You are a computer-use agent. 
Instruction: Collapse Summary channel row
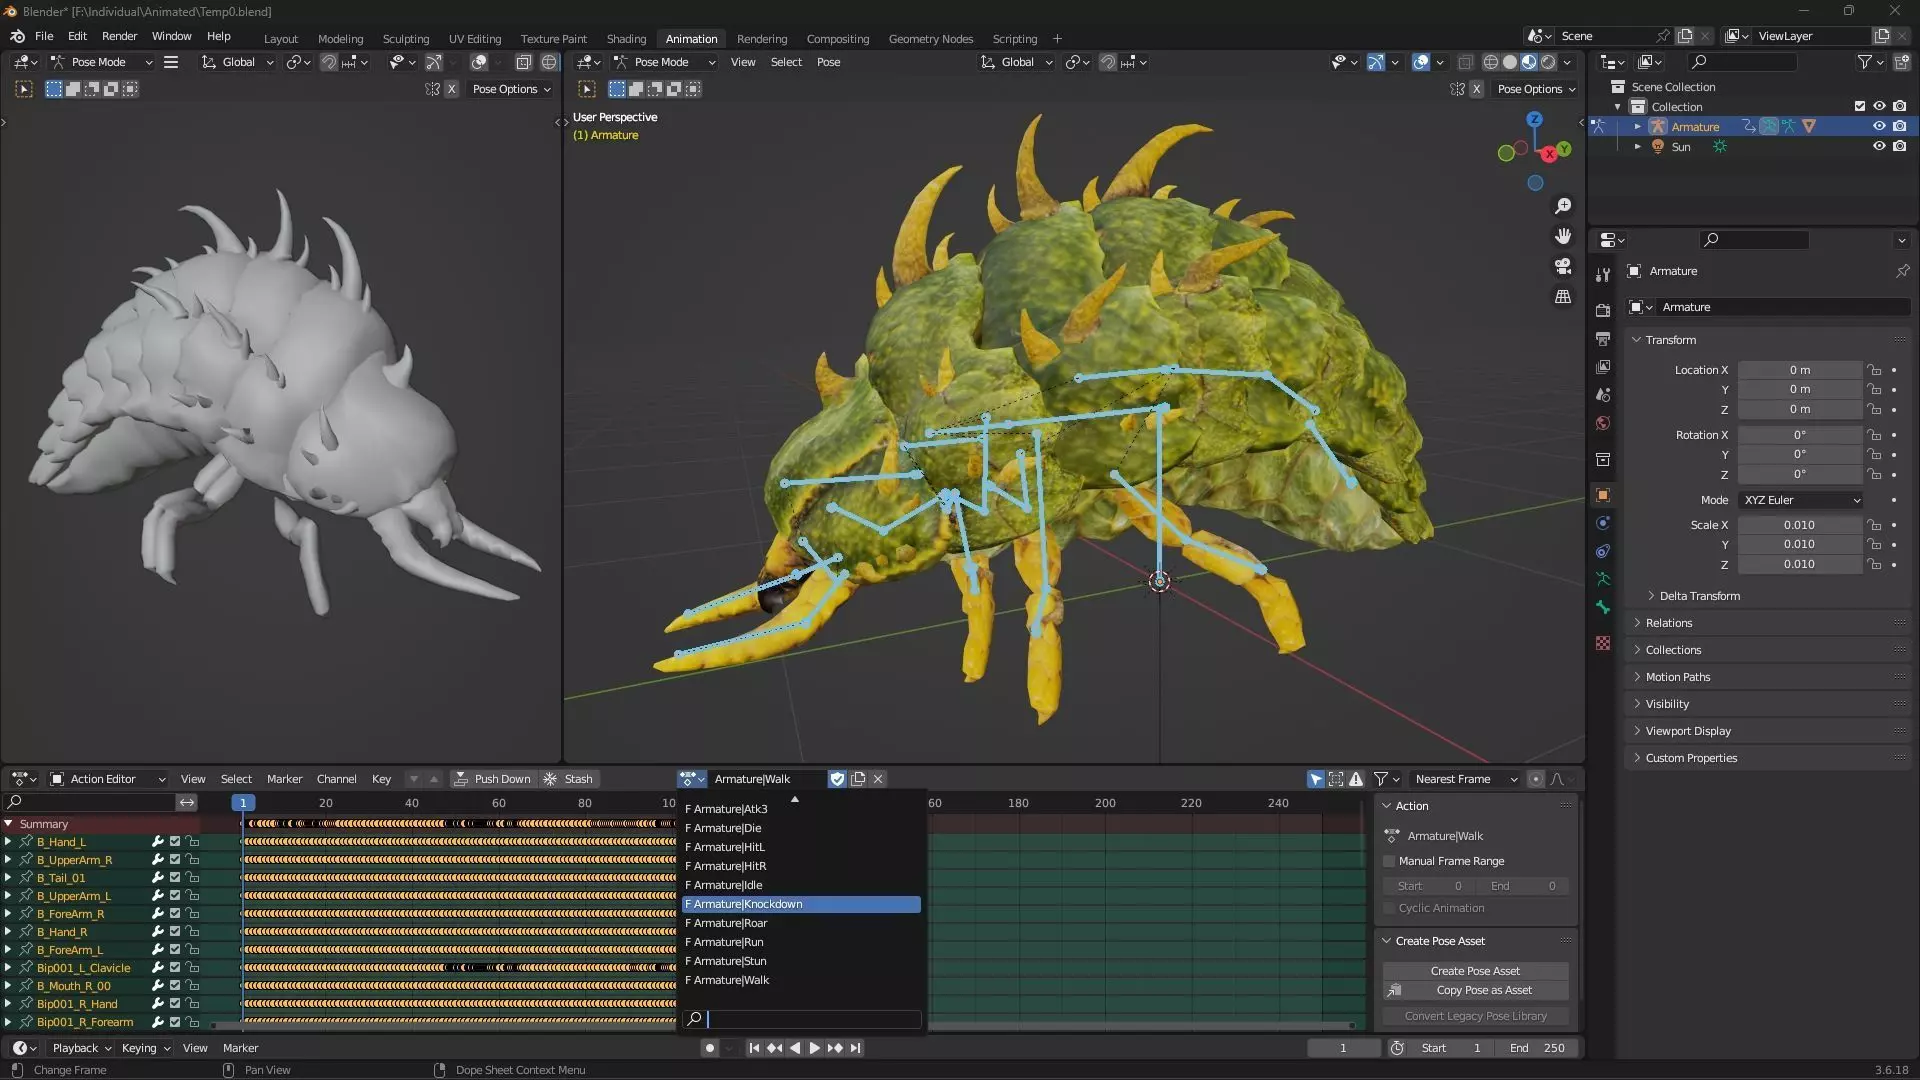pyautogui.click(x=8, y=824)
